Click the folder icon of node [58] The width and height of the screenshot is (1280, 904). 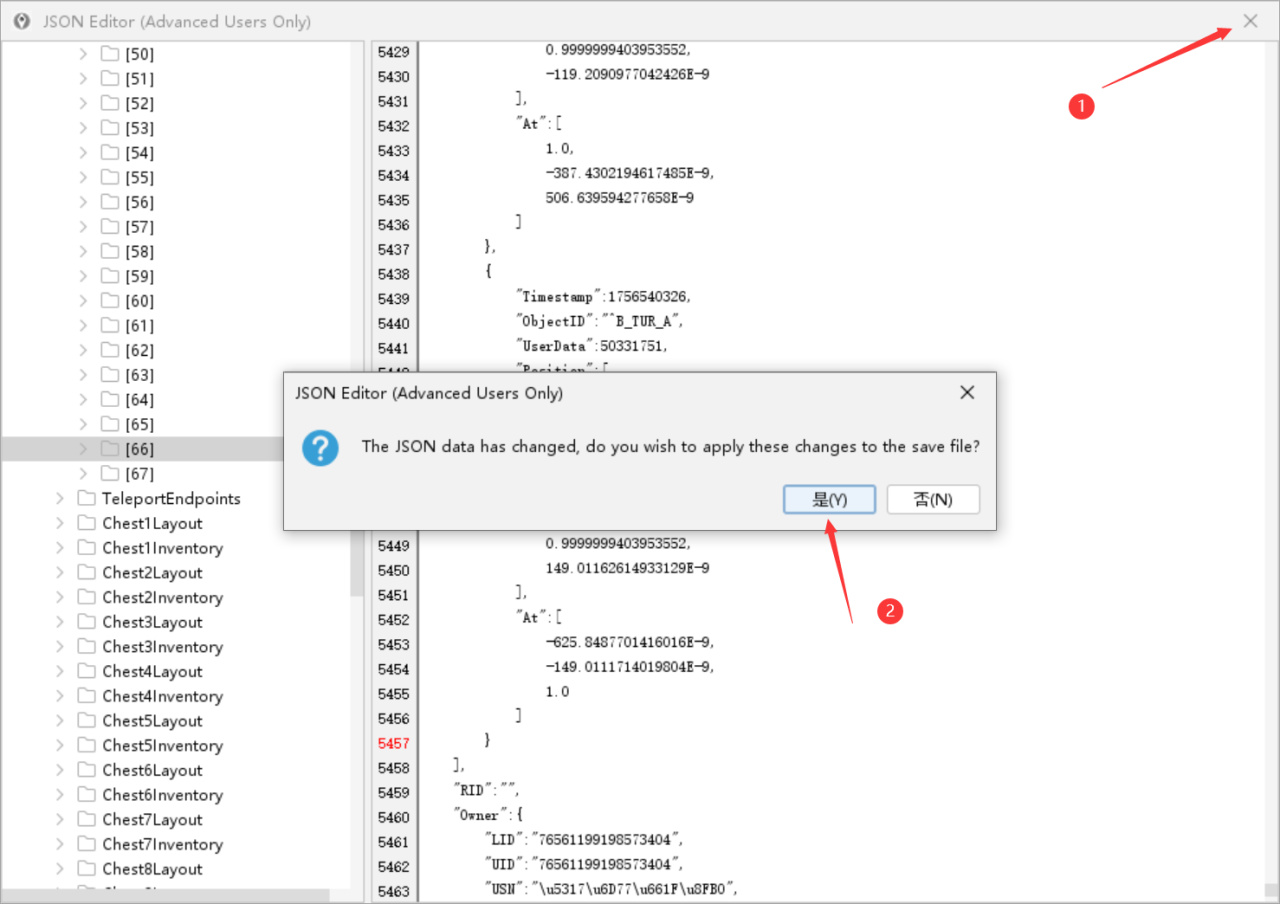[x=110, y=251]
